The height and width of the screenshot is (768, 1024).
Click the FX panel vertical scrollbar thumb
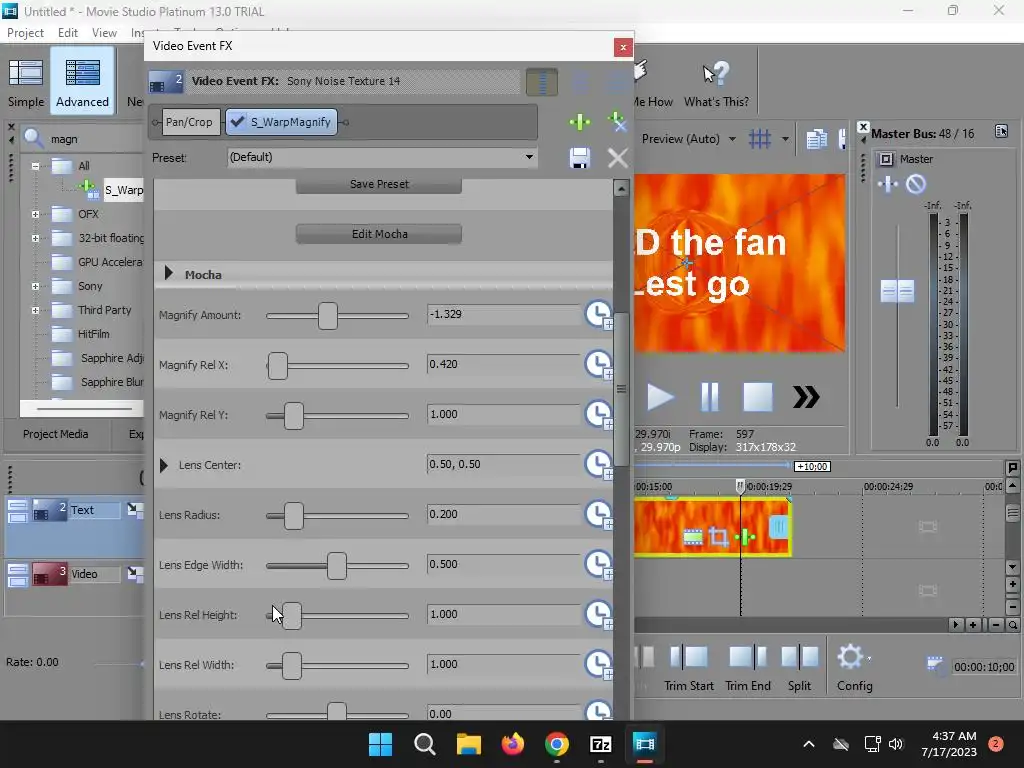coord(621,389)
